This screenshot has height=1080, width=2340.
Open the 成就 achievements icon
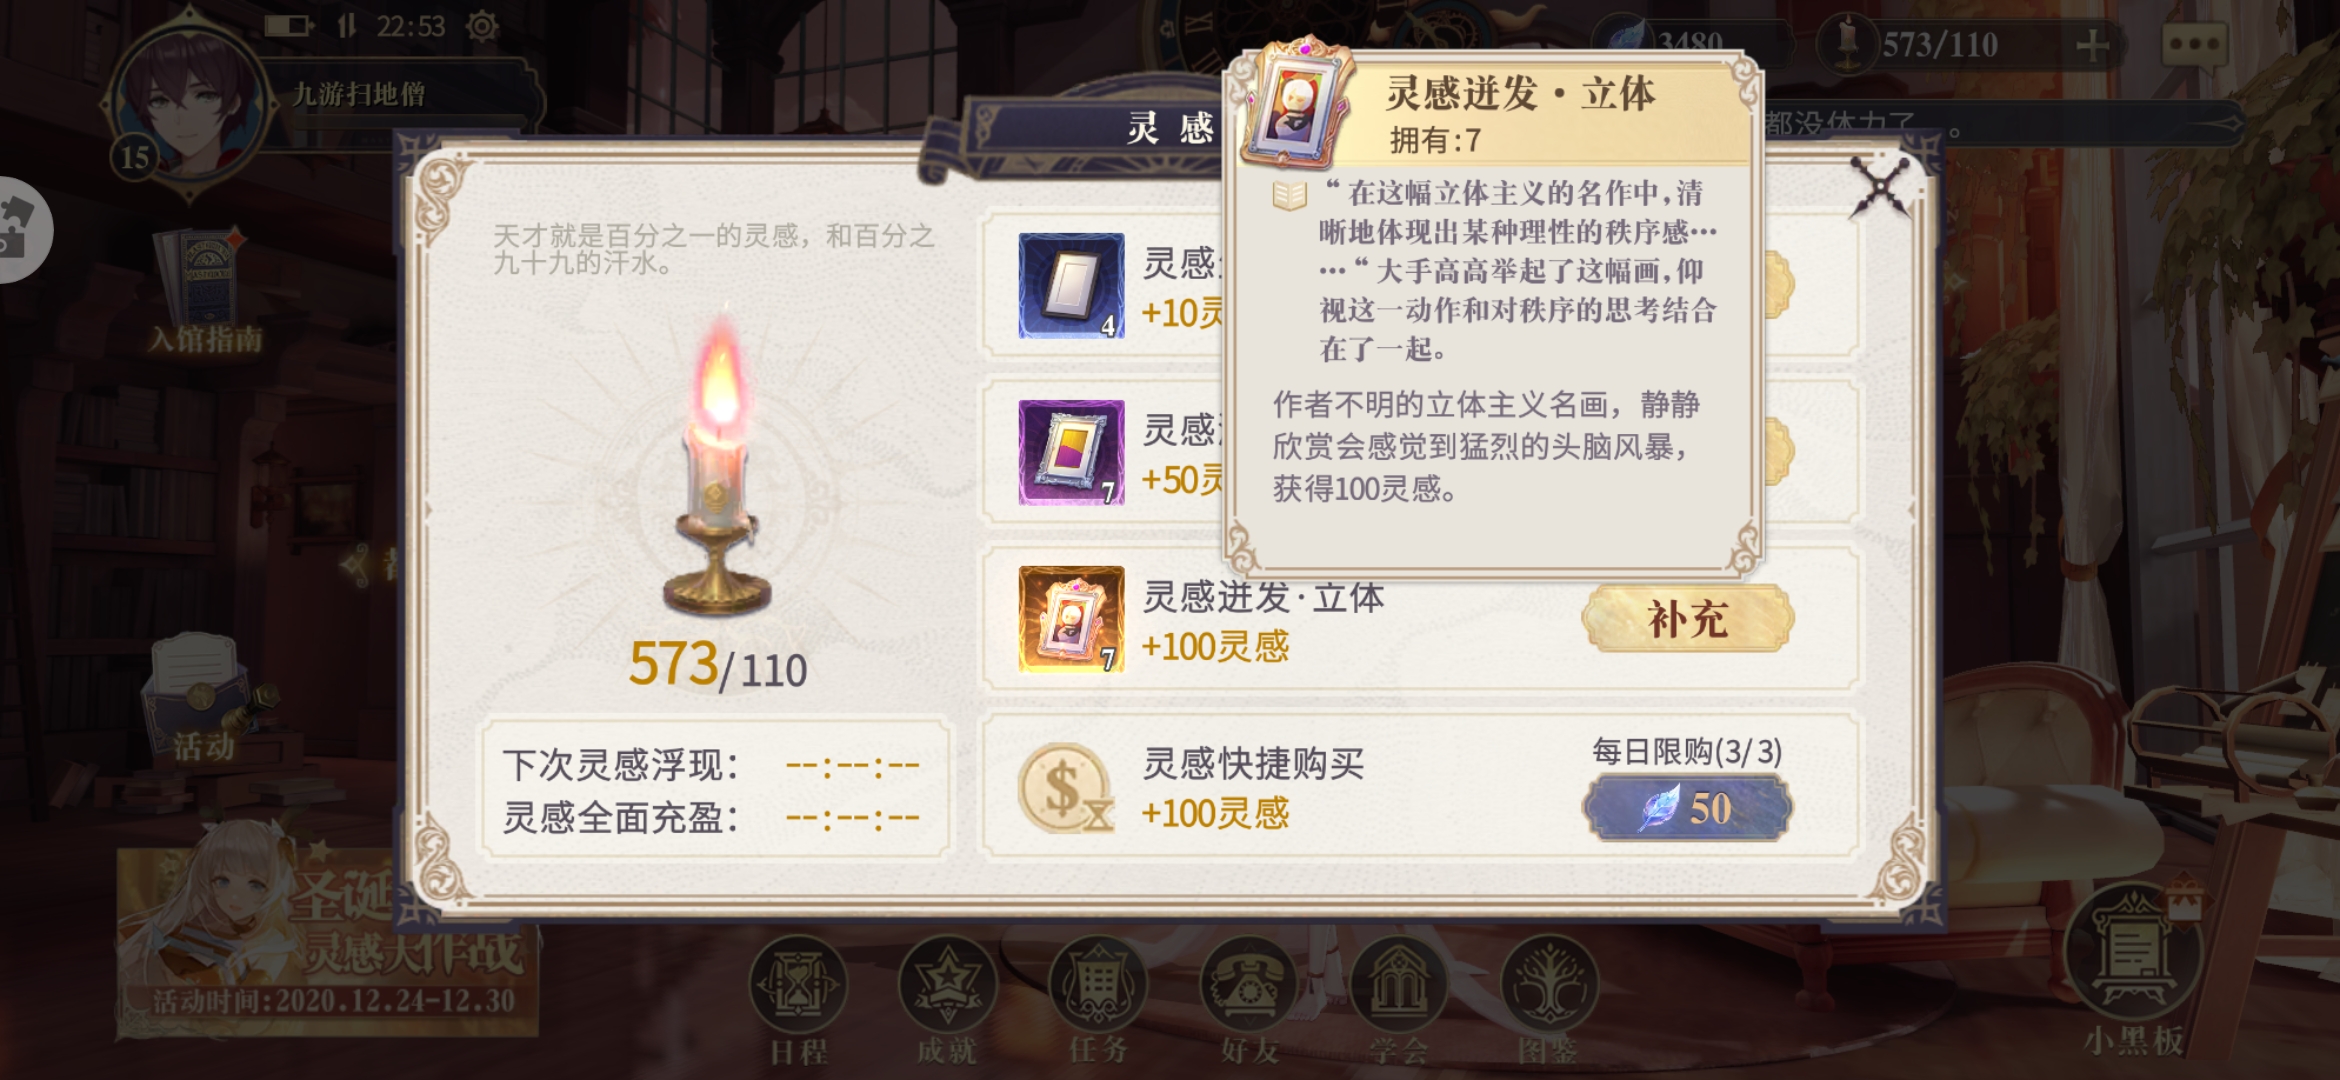click(x=947, y=986)
